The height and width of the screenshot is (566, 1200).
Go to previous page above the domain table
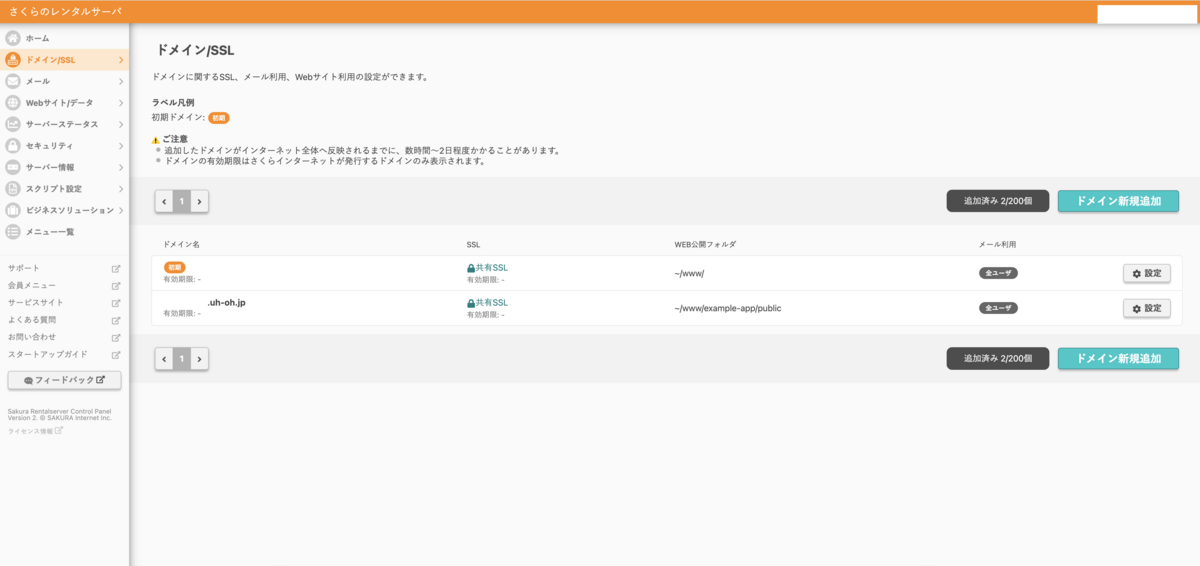tap(164, 201)
